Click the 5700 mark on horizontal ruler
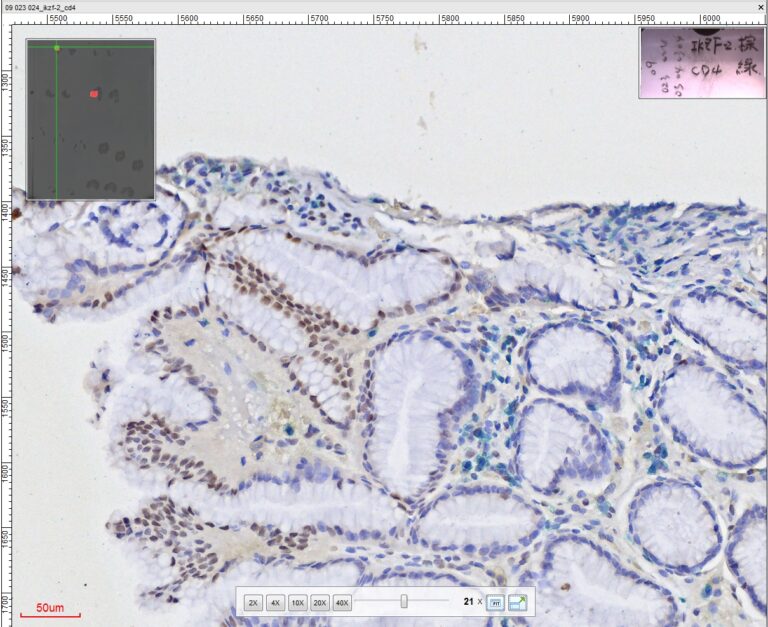 (319, 18)
